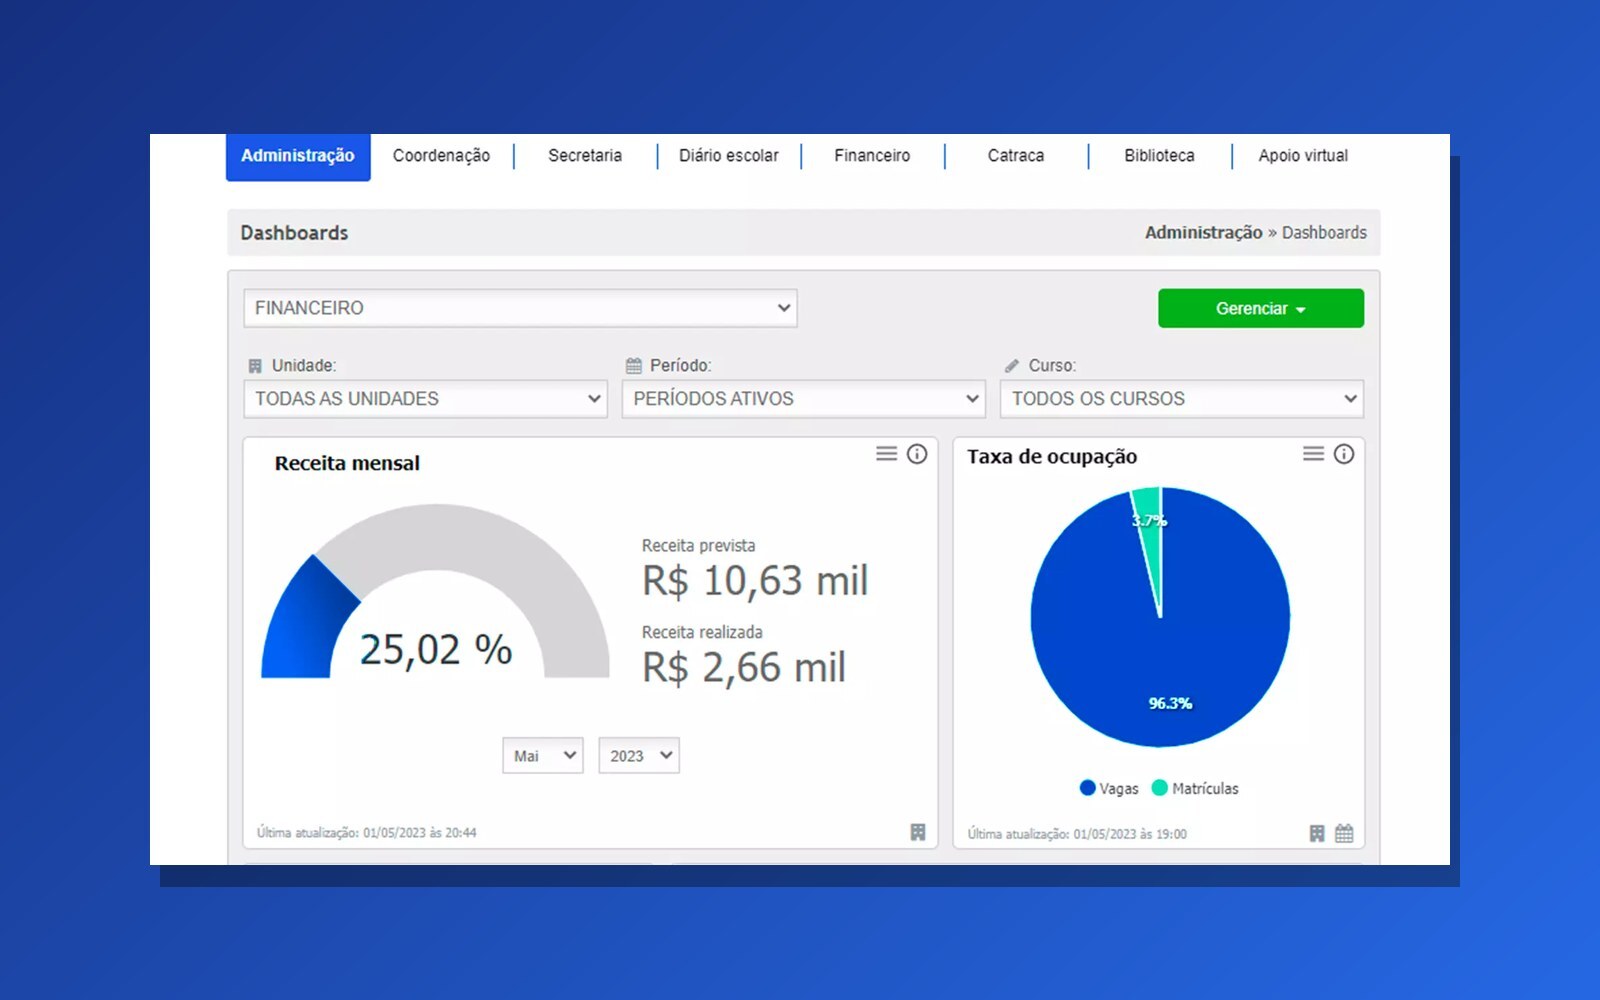Click Dashboards in the breadcrumb
Screen dimensions: 1600x1000
[x=1324, y=232]
